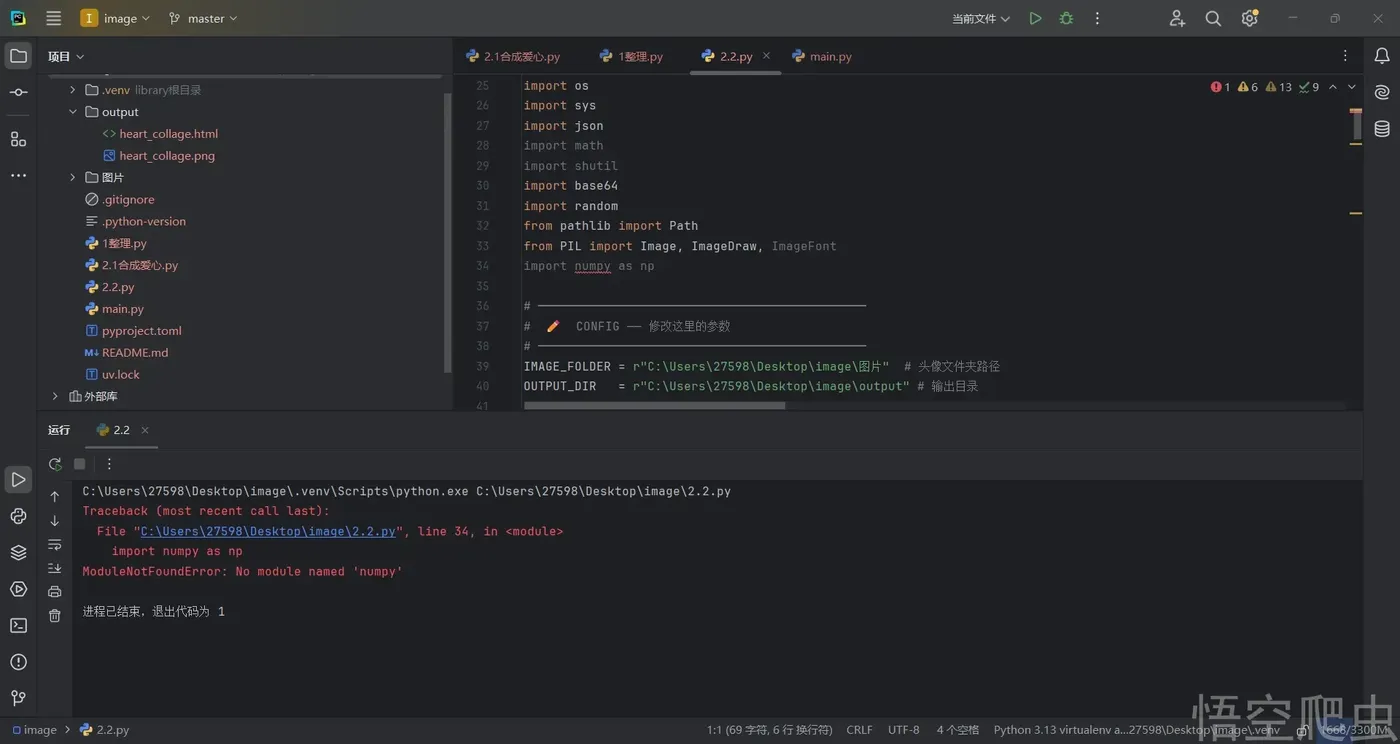
Task: Clear console output with the trash icon
Action: tap(55, 616)
